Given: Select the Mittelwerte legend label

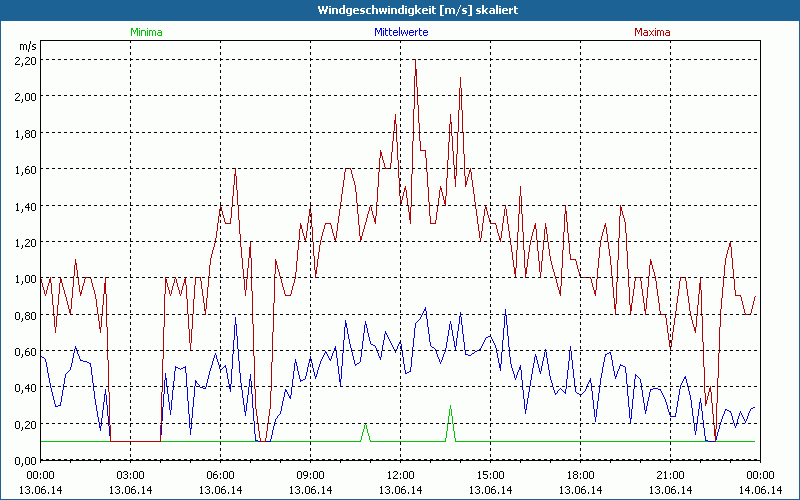Looking at the screenshot, I should [x=400, y=32].
